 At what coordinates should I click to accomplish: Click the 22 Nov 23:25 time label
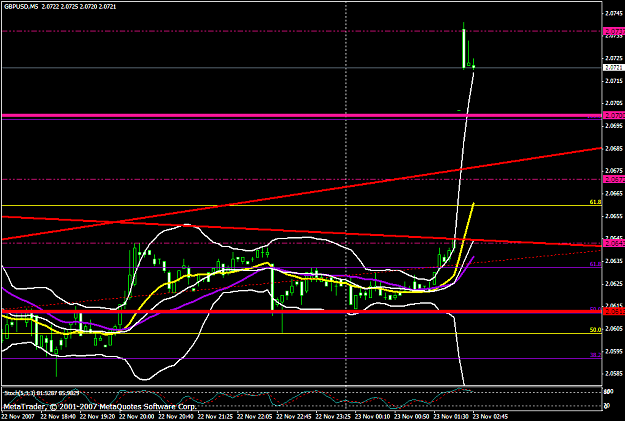point(332,416)
